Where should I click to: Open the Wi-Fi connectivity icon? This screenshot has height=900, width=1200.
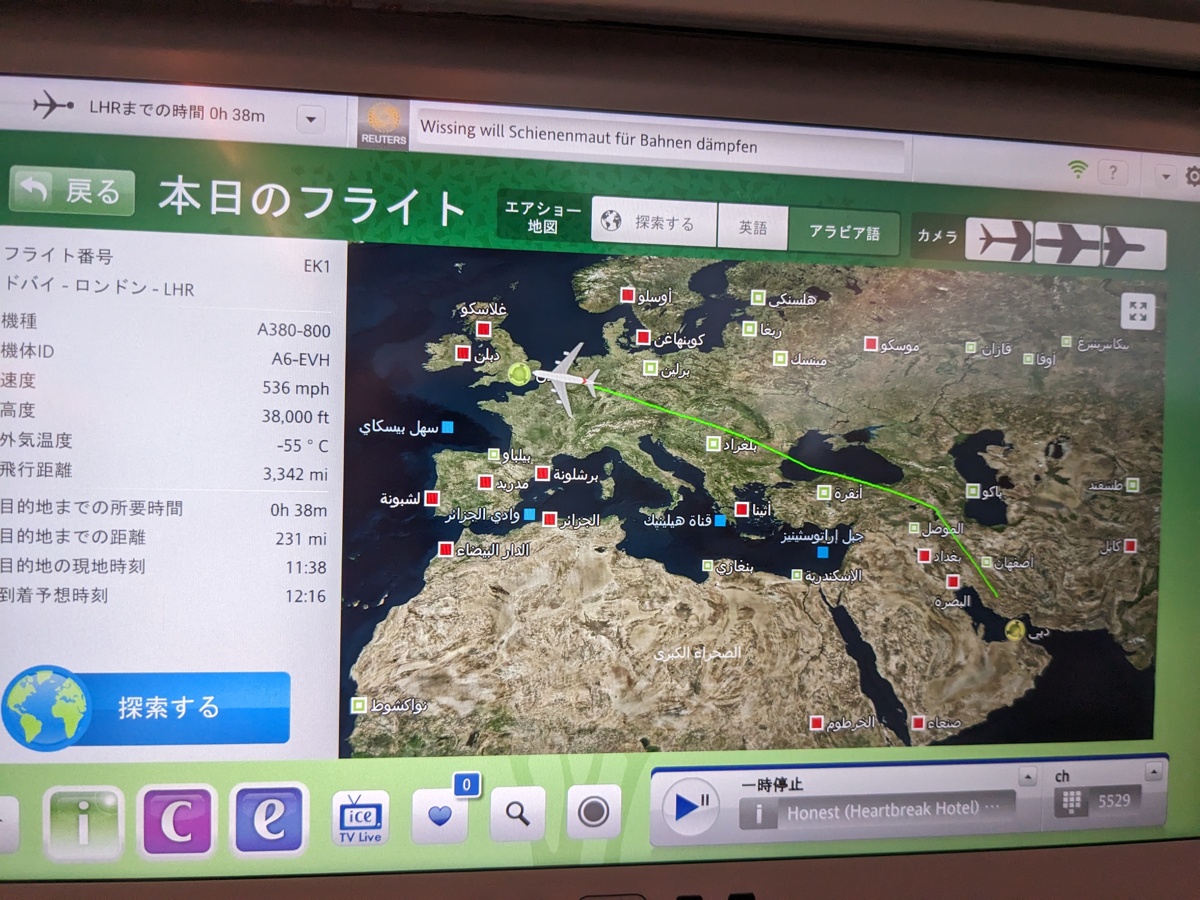pyautogui.click(x=1077, y=169)
